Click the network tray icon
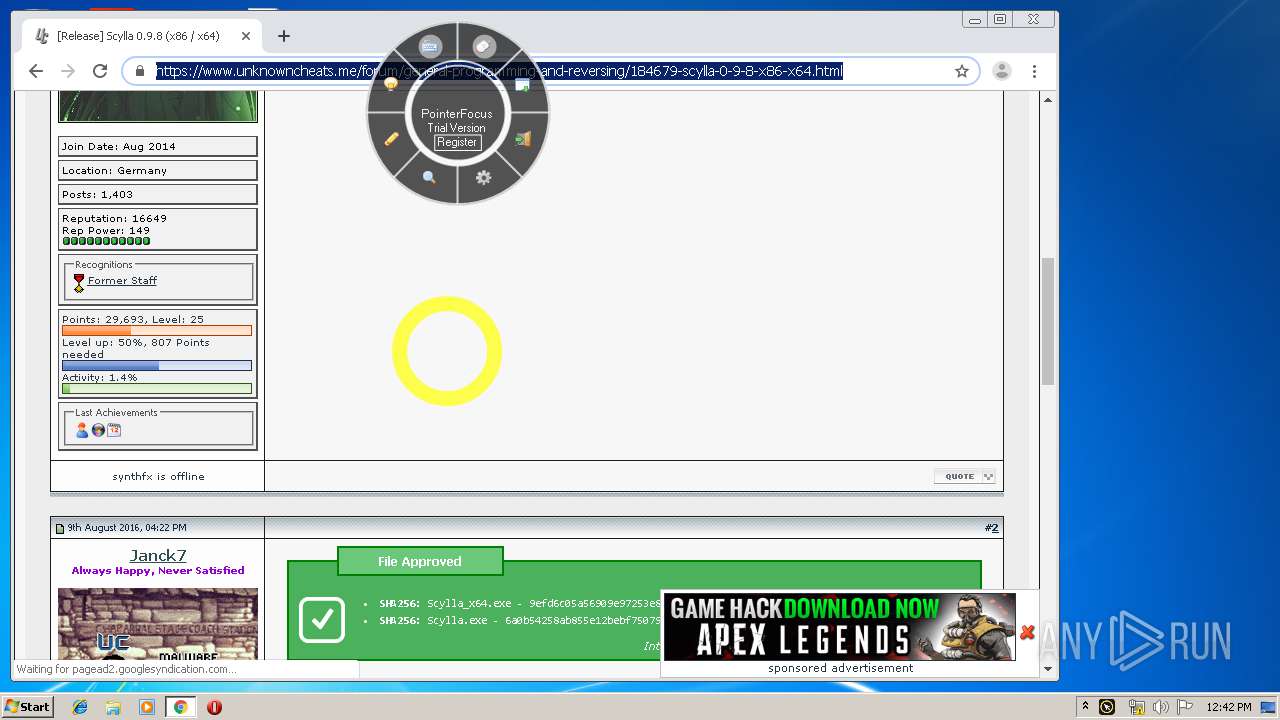The width and height of the screenshot is (1280, 720). pos(1136,707)
